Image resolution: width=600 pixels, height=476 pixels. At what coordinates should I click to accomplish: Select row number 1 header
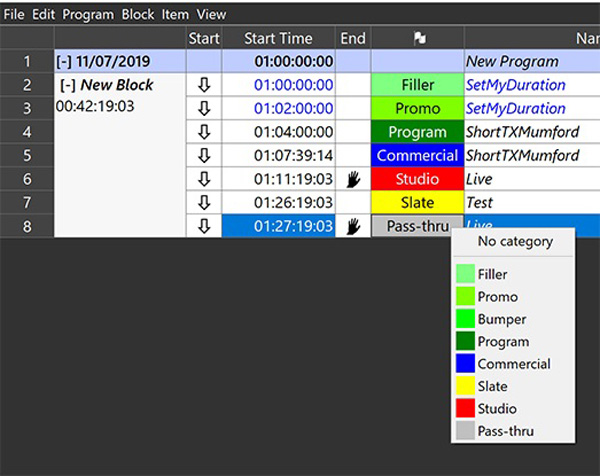[x=27, y=61]
